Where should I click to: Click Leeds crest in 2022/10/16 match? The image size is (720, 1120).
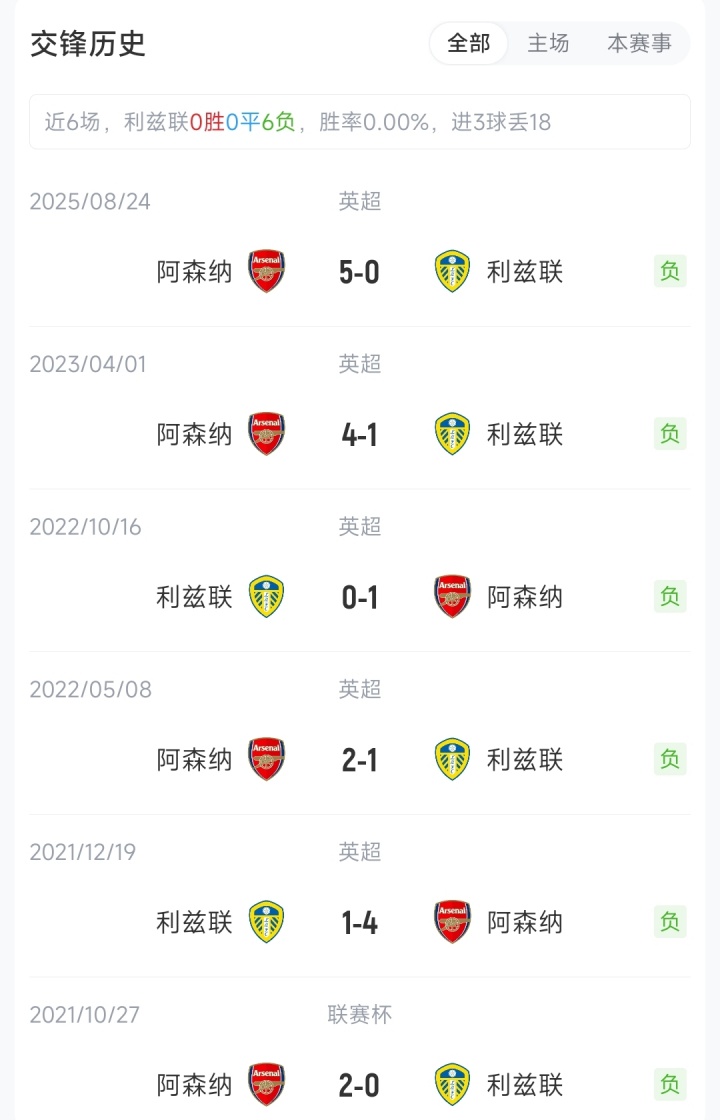tap(267, 597)
